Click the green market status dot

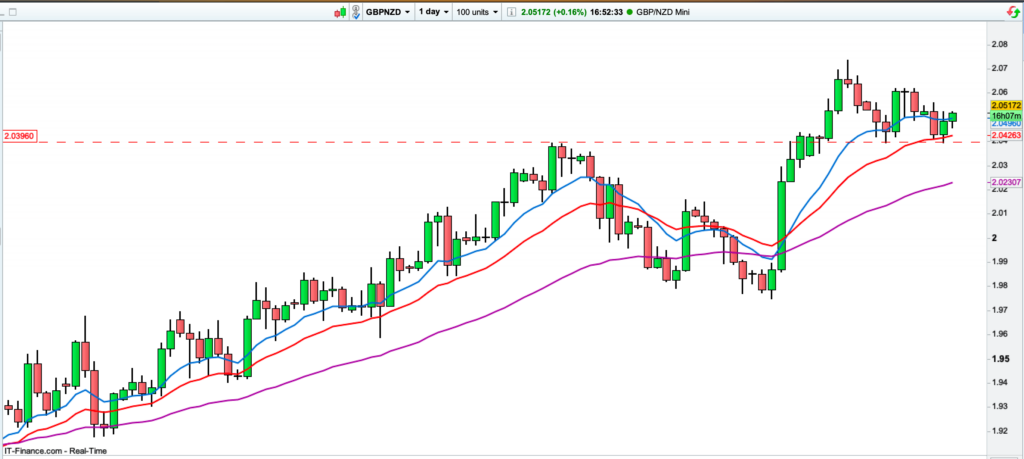coord(630,12)
